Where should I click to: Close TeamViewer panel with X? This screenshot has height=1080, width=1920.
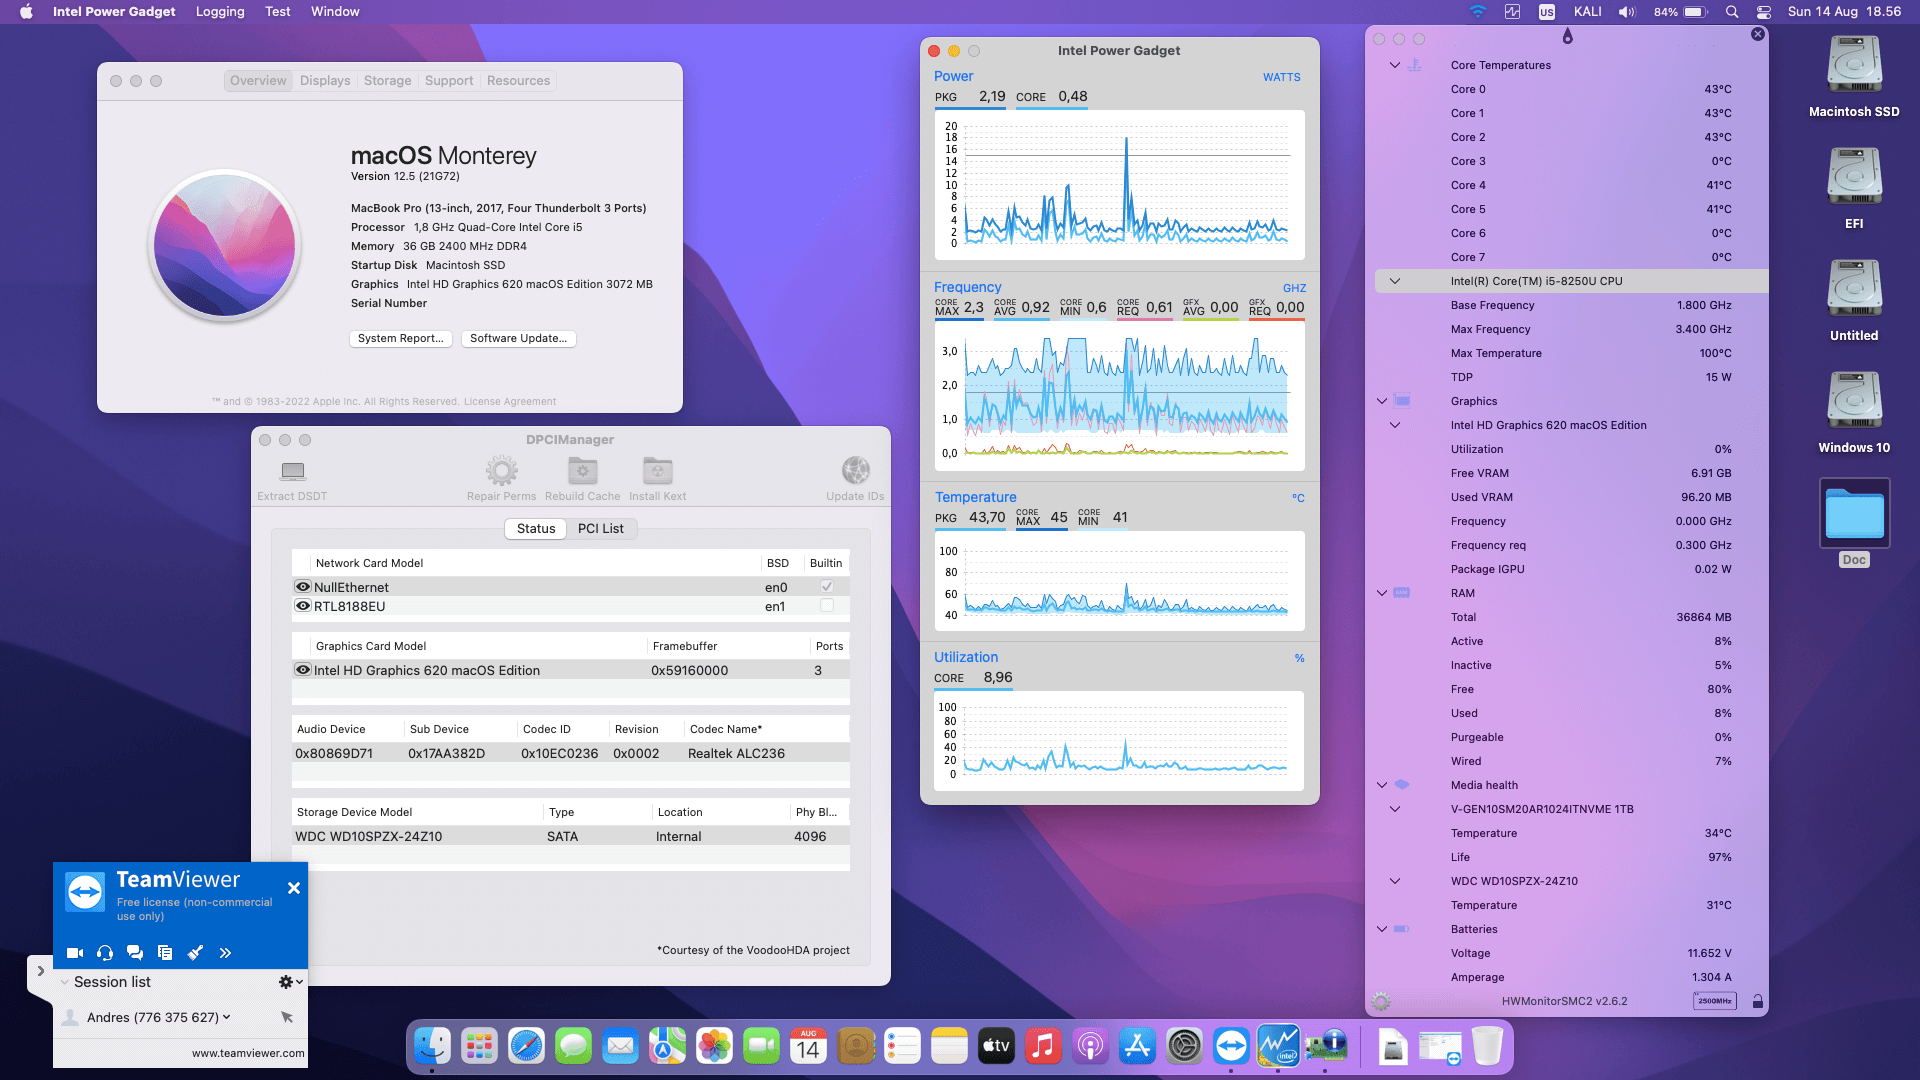point(294,888)
